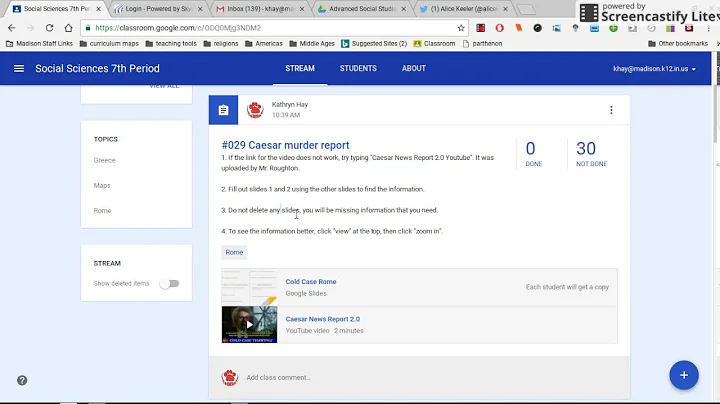Image resolution: width=720 pixels, height=404 pixels.
Task: View the 0 DONE submissions
Action: point(533,153)
